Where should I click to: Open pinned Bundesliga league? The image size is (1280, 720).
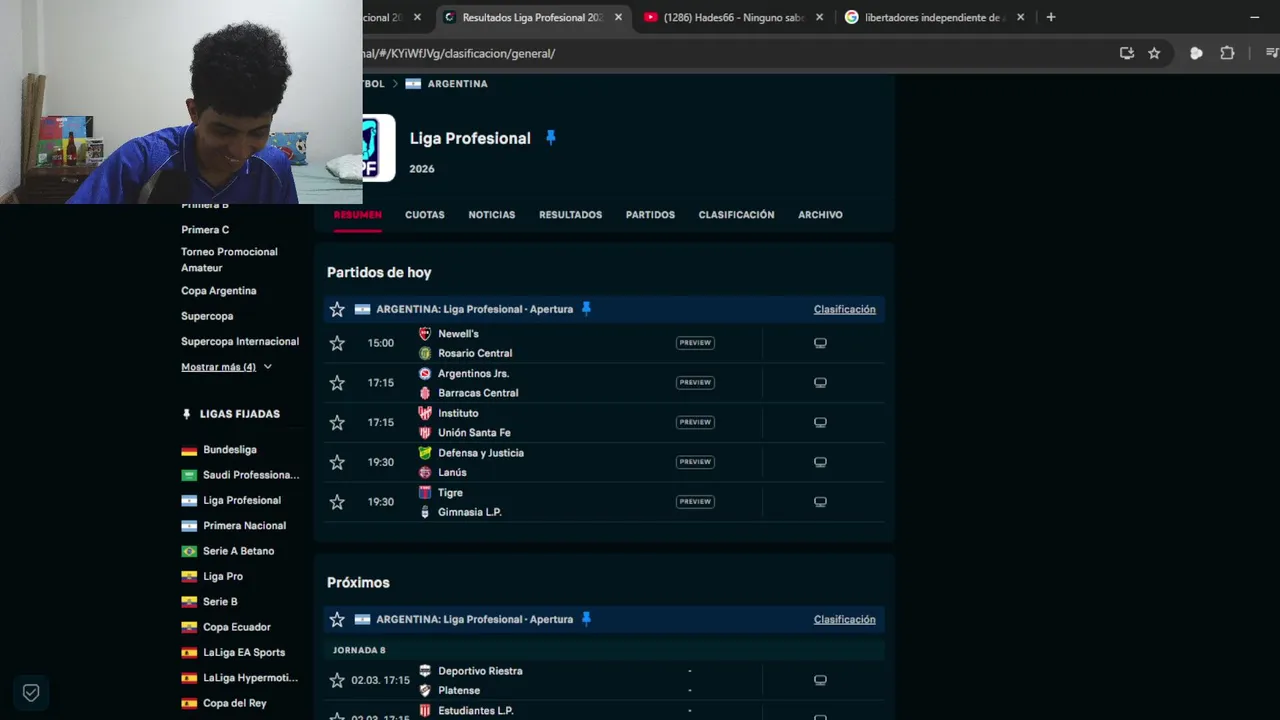pyautogui.click(x=229, y=450)
